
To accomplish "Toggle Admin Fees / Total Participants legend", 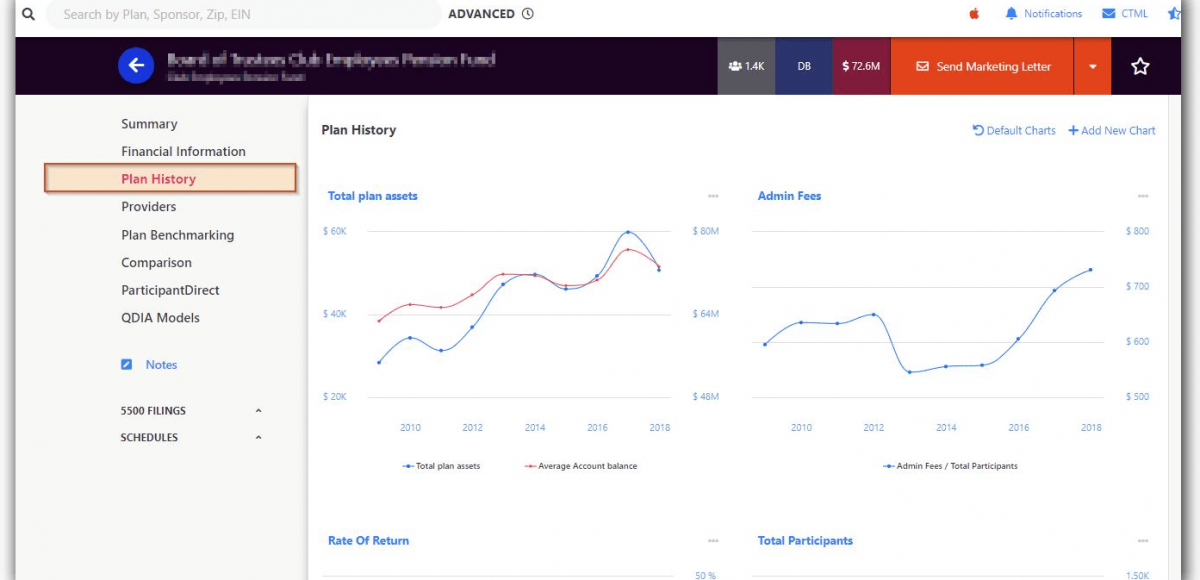I will click(x=950, y=466).
